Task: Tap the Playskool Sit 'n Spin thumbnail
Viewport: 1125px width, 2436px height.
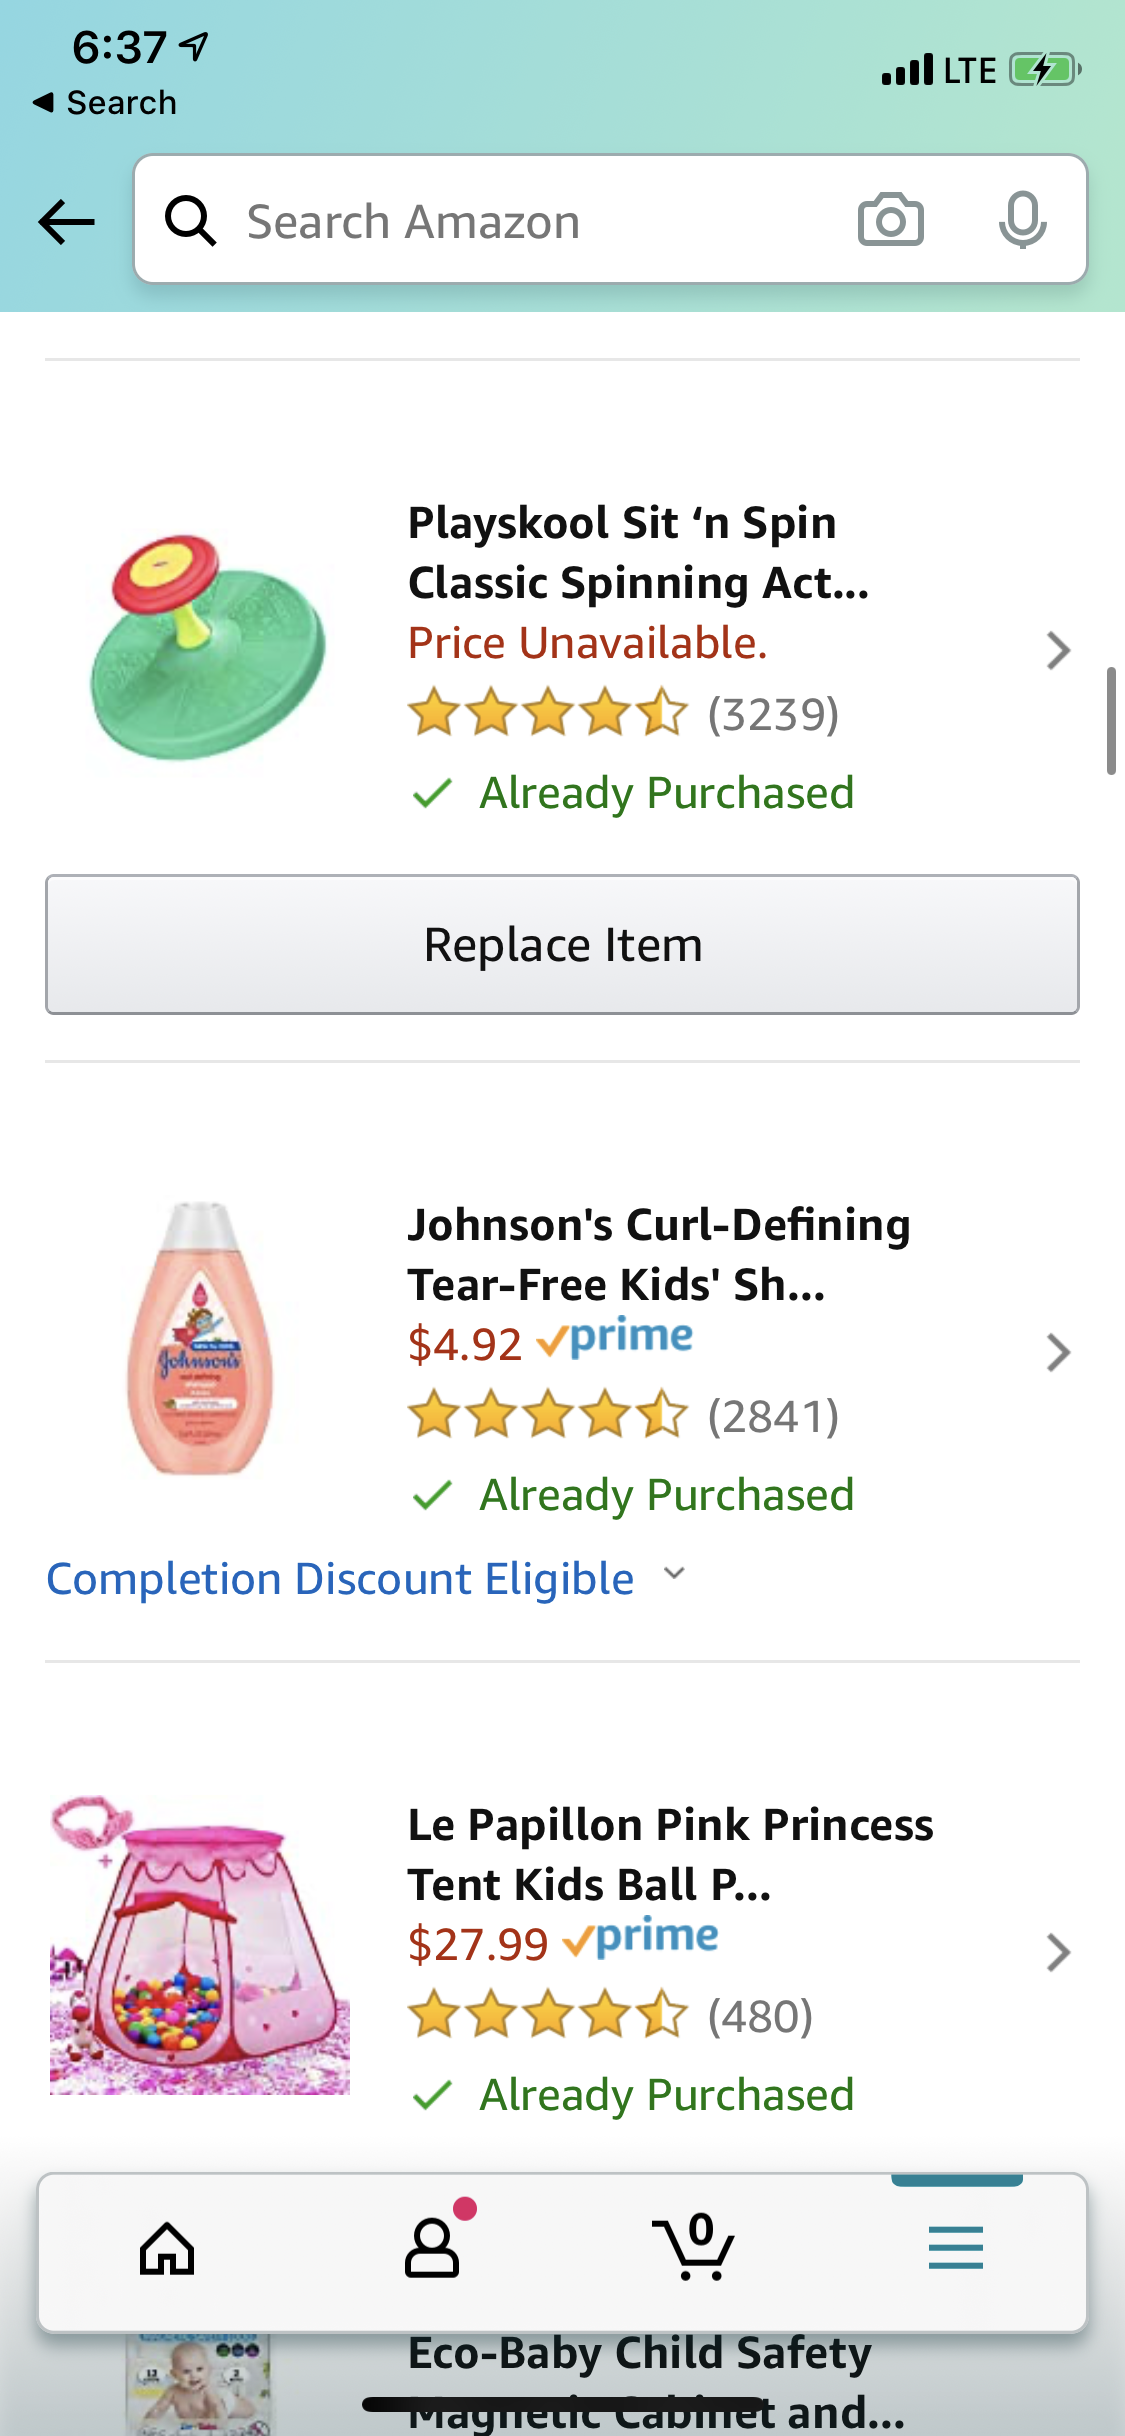Action: [208, 648]
